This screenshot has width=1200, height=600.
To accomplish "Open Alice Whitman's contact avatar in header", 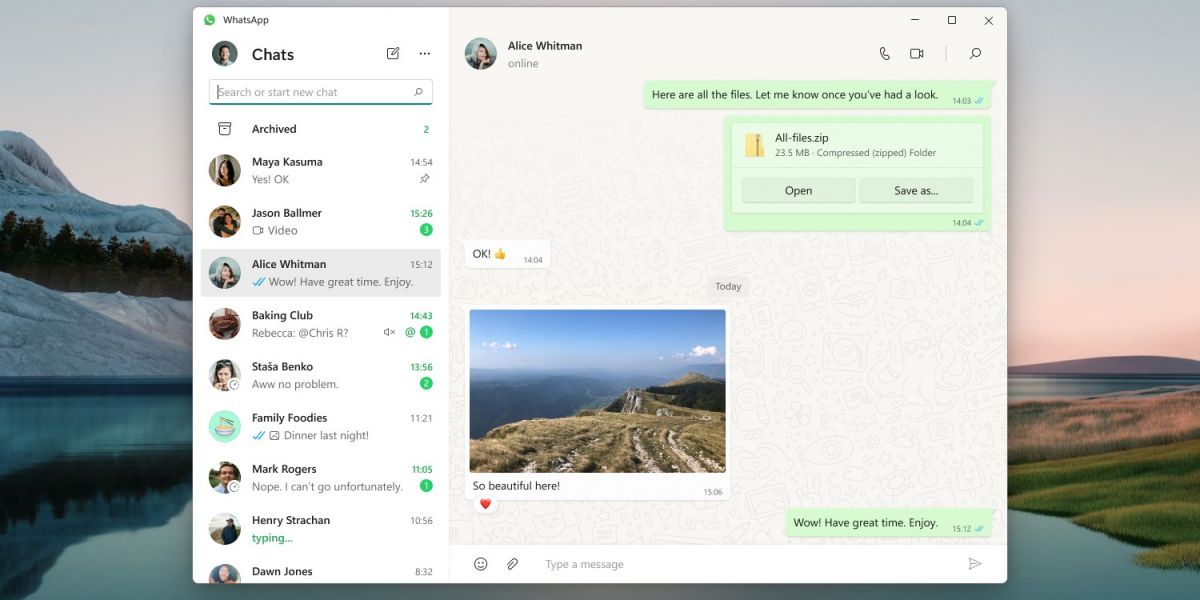I will point(481,54).
